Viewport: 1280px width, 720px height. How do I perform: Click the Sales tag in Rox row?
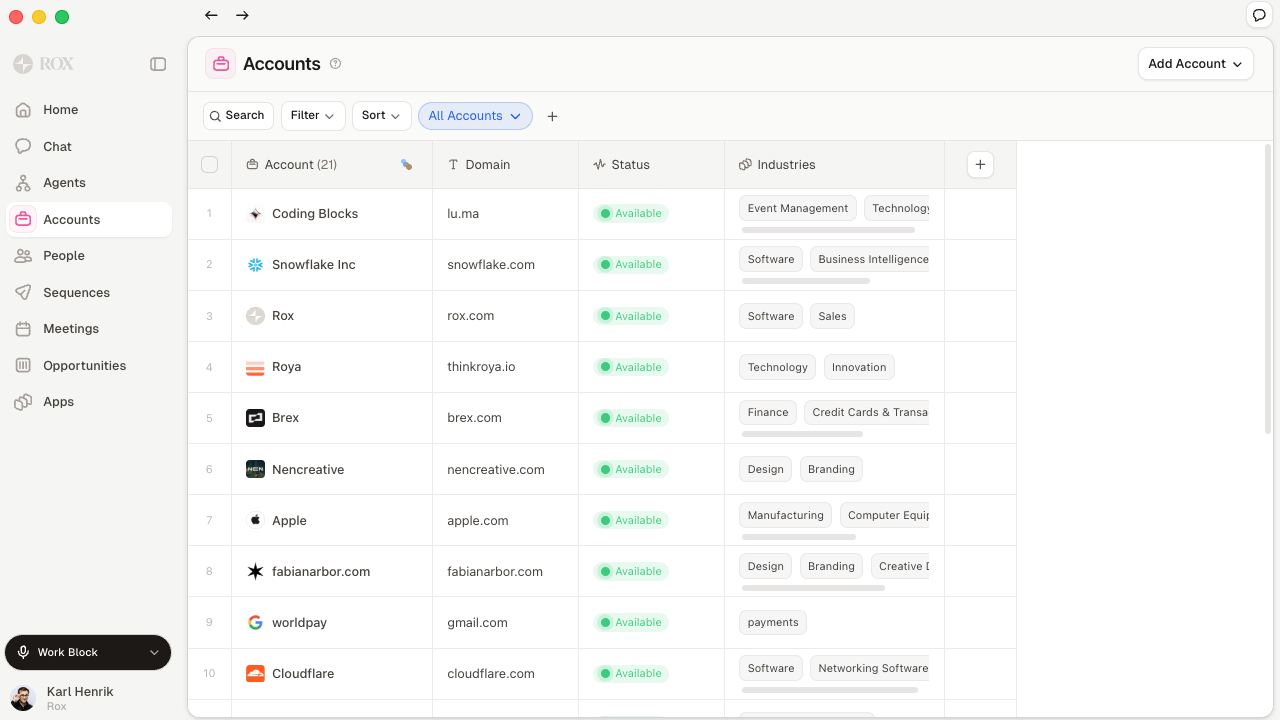click(x=832, y=316)
